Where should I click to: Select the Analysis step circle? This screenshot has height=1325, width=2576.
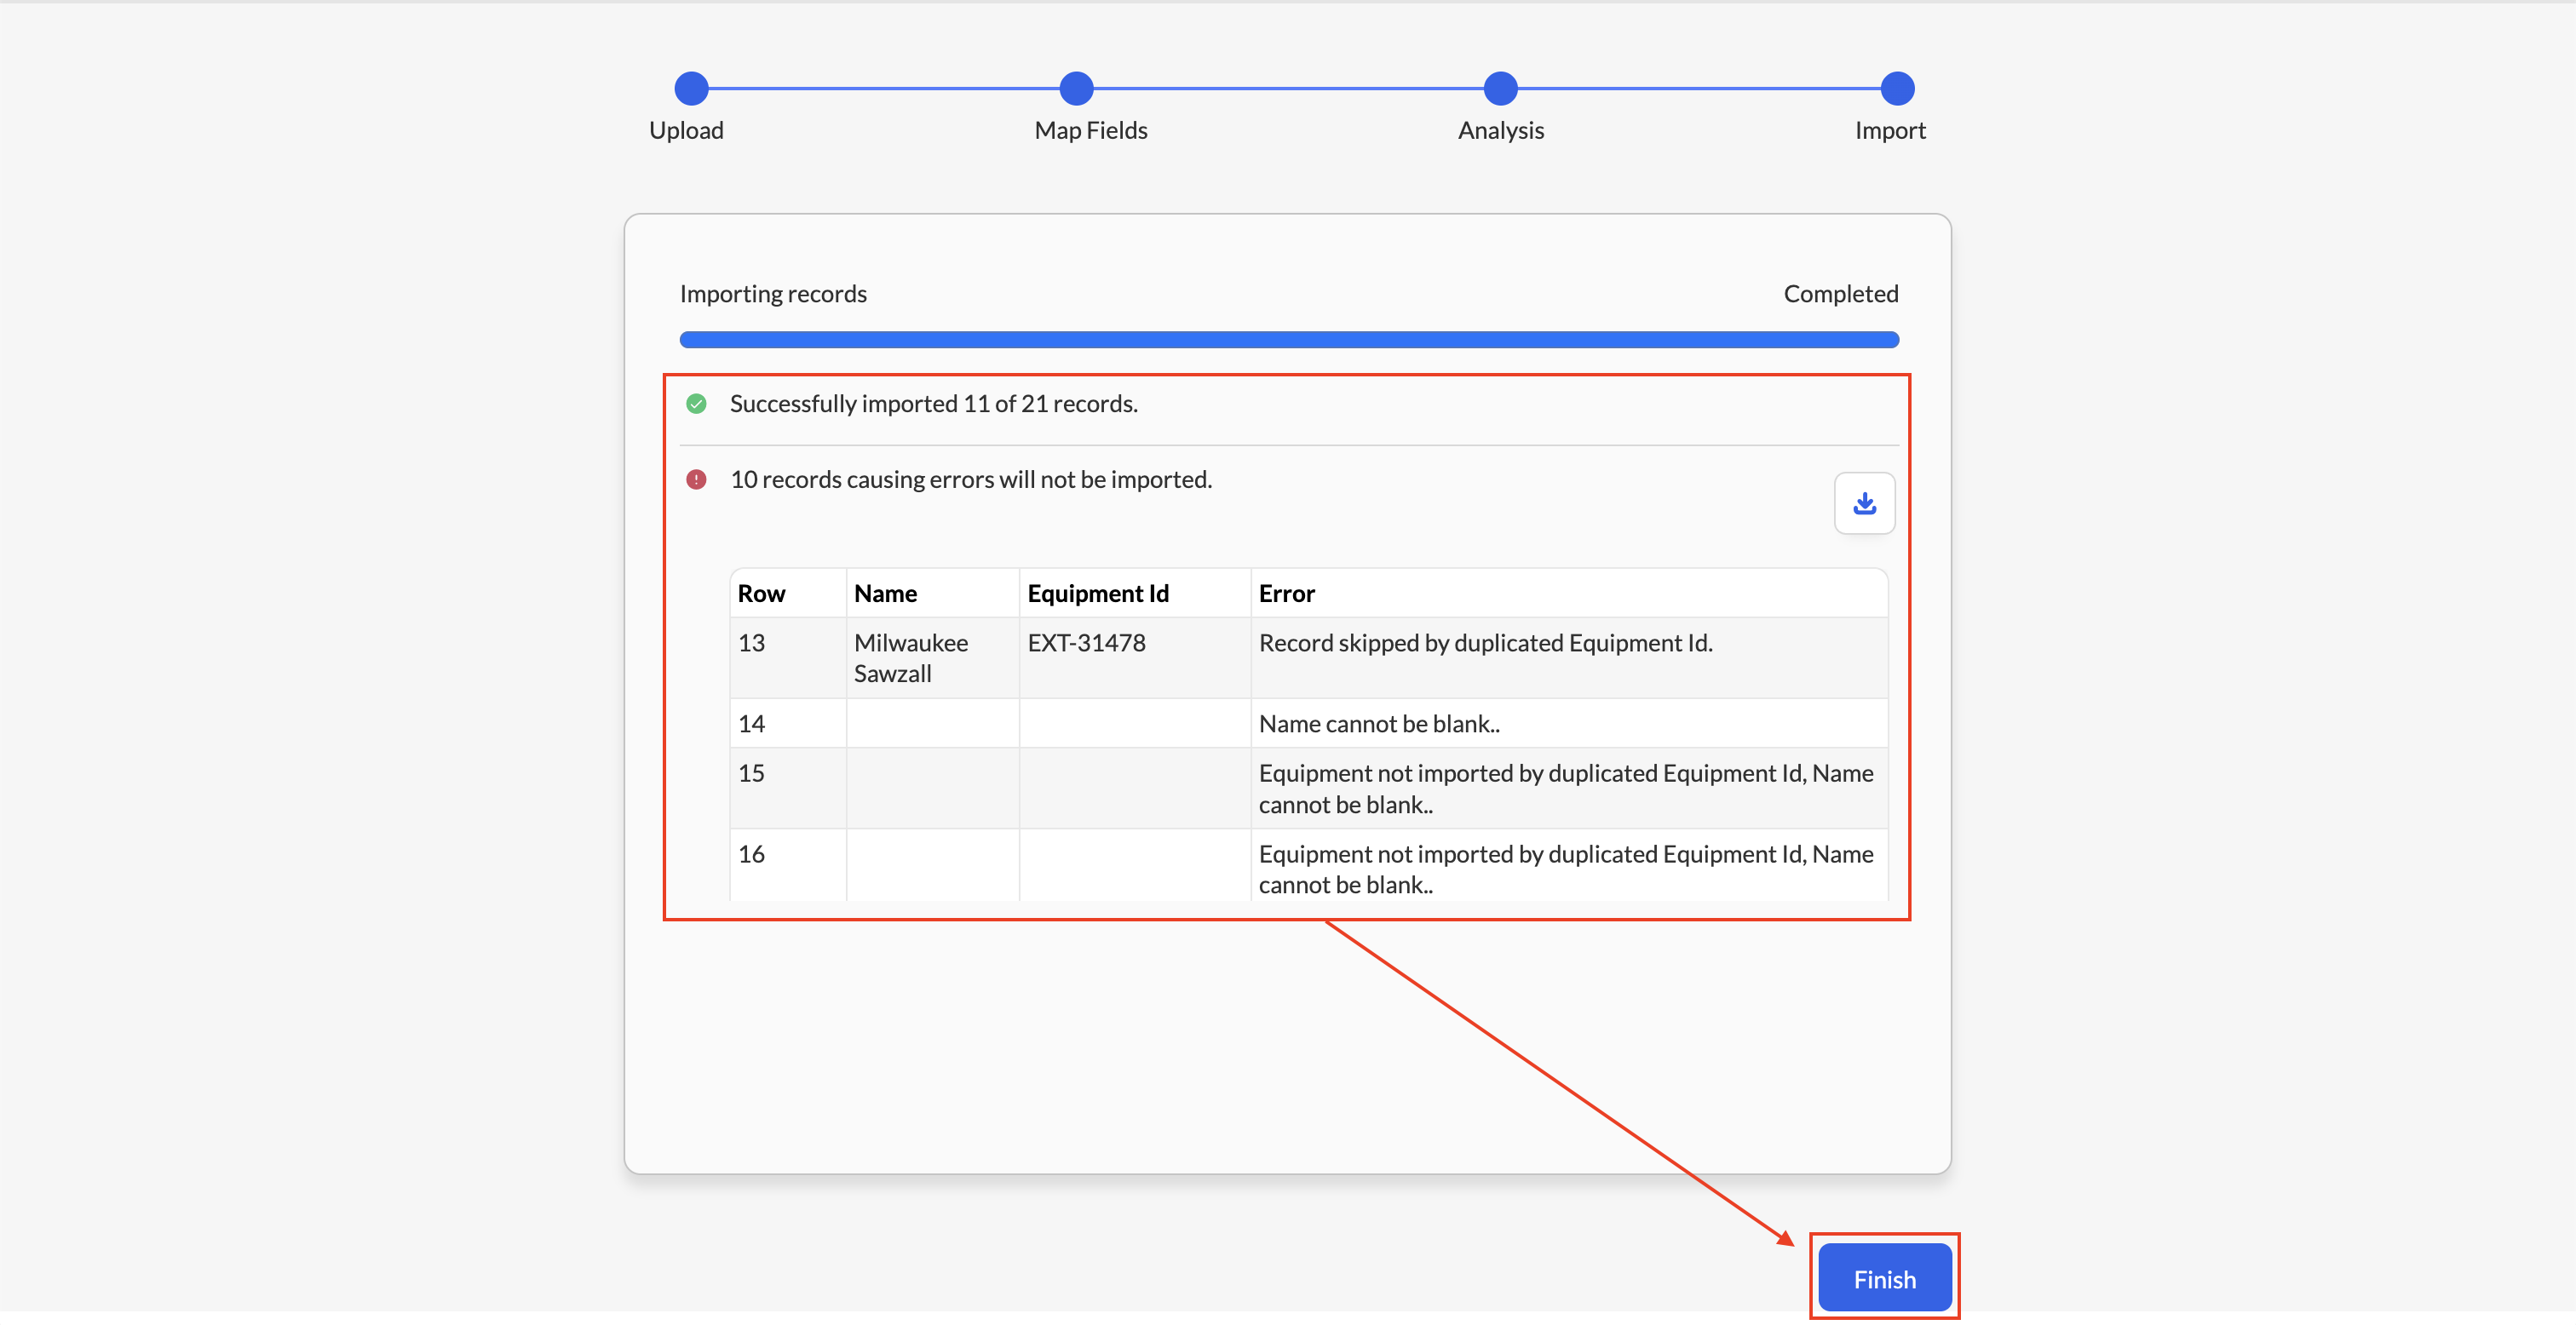point(1500,88)
